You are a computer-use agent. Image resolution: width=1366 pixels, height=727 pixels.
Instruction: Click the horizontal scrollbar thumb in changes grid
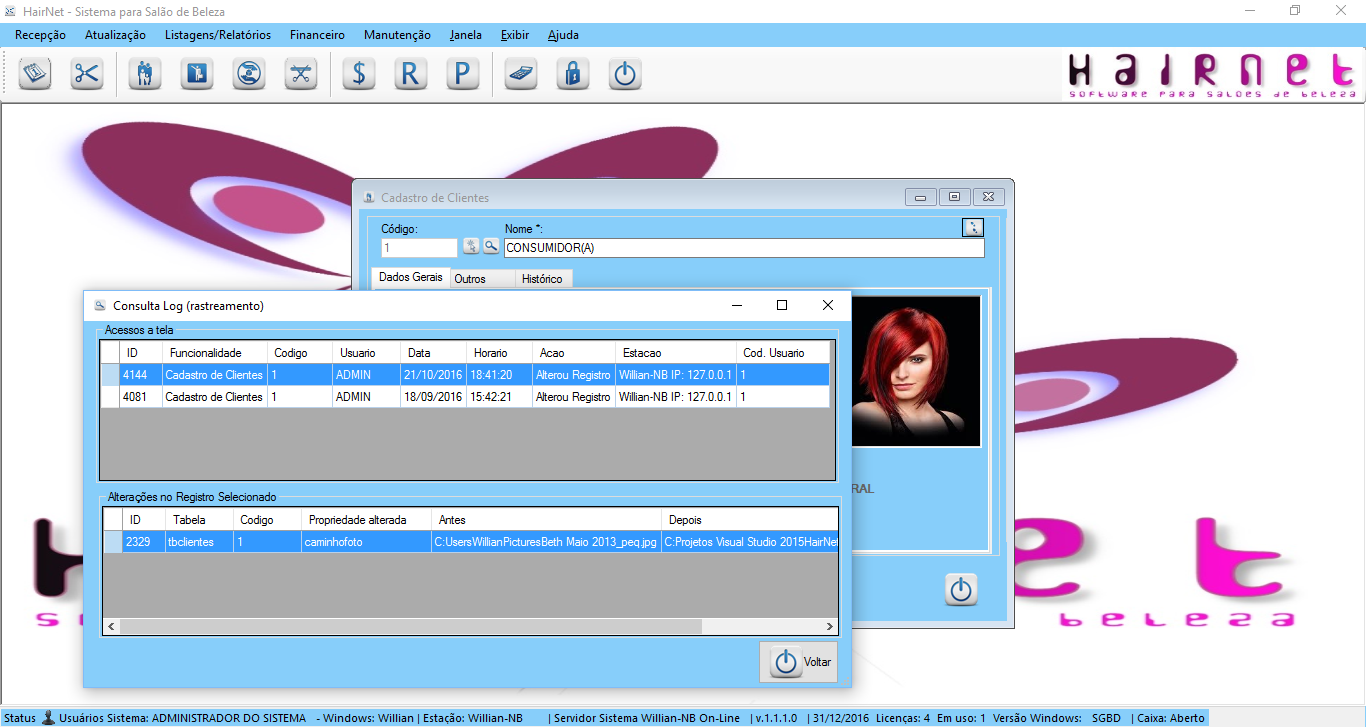411,626
